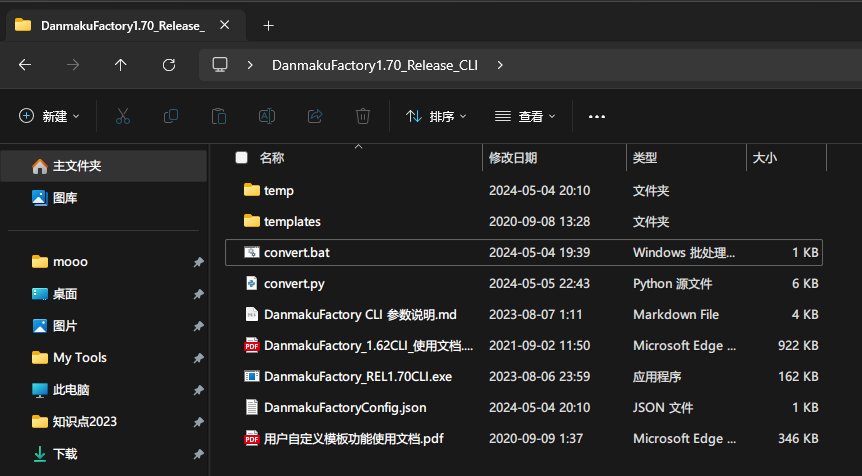Open the three-dot See more menu
862x476 pixels.
(596, 117)
